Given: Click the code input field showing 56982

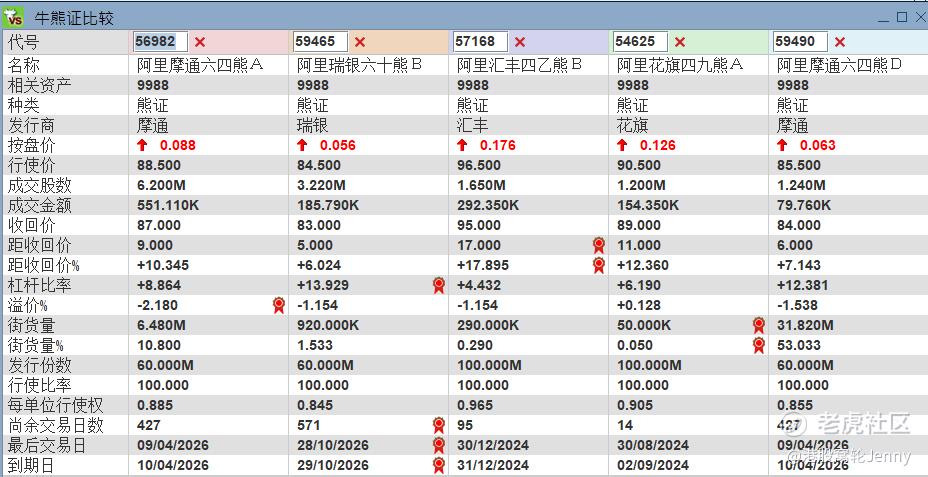Looking at the screenshot, I should [x=160, y=41].
